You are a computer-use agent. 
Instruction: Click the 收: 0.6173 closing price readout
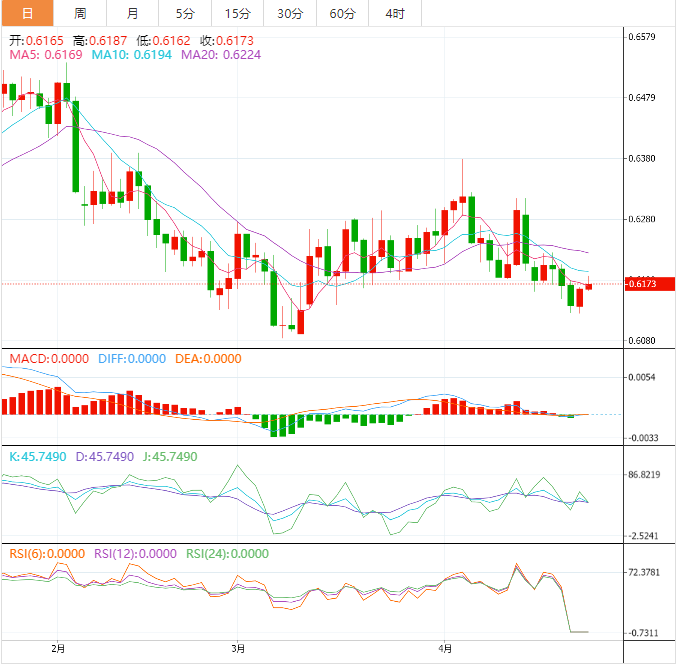(x=227, y=41)
